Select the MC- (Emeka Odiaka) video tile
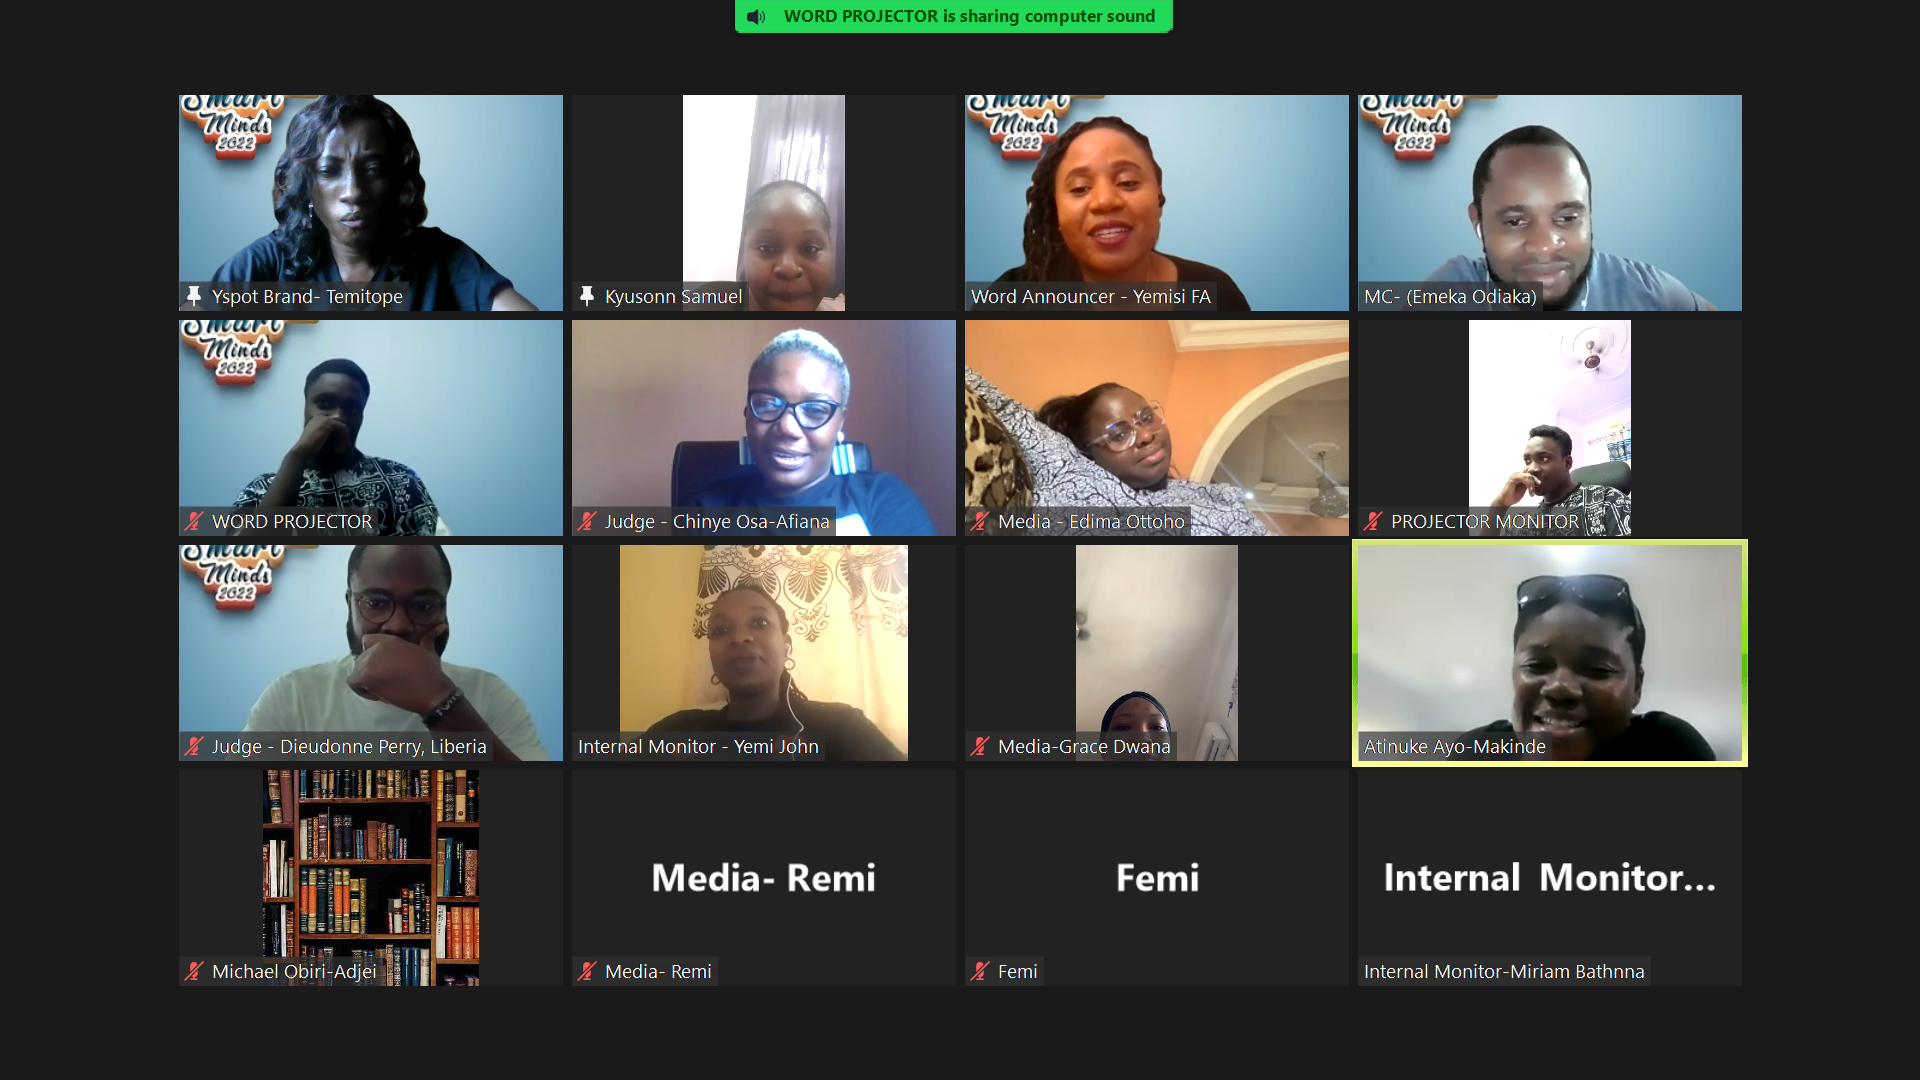The width and height of the screenshot is (1920, 1080). pos(1550,203)
